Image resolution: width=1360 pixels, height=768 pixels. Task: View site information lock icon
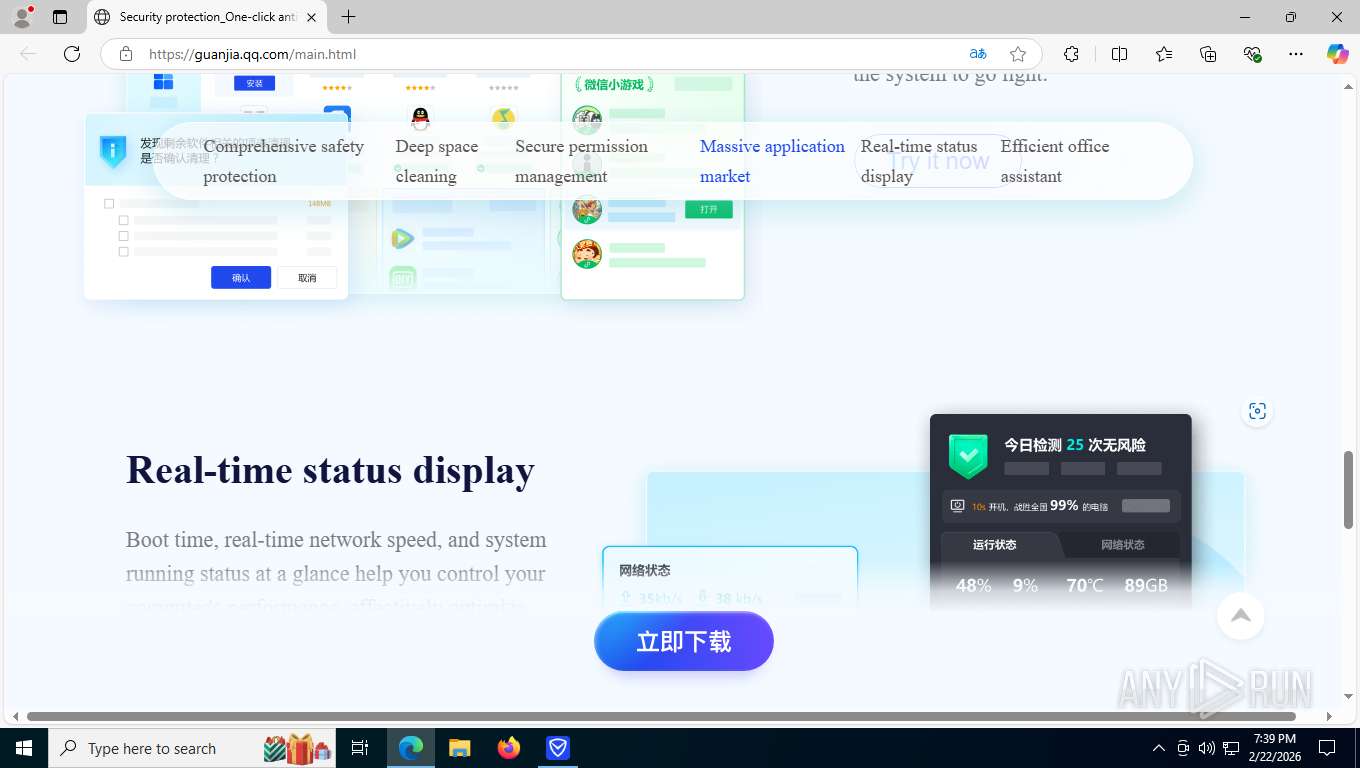125,54
